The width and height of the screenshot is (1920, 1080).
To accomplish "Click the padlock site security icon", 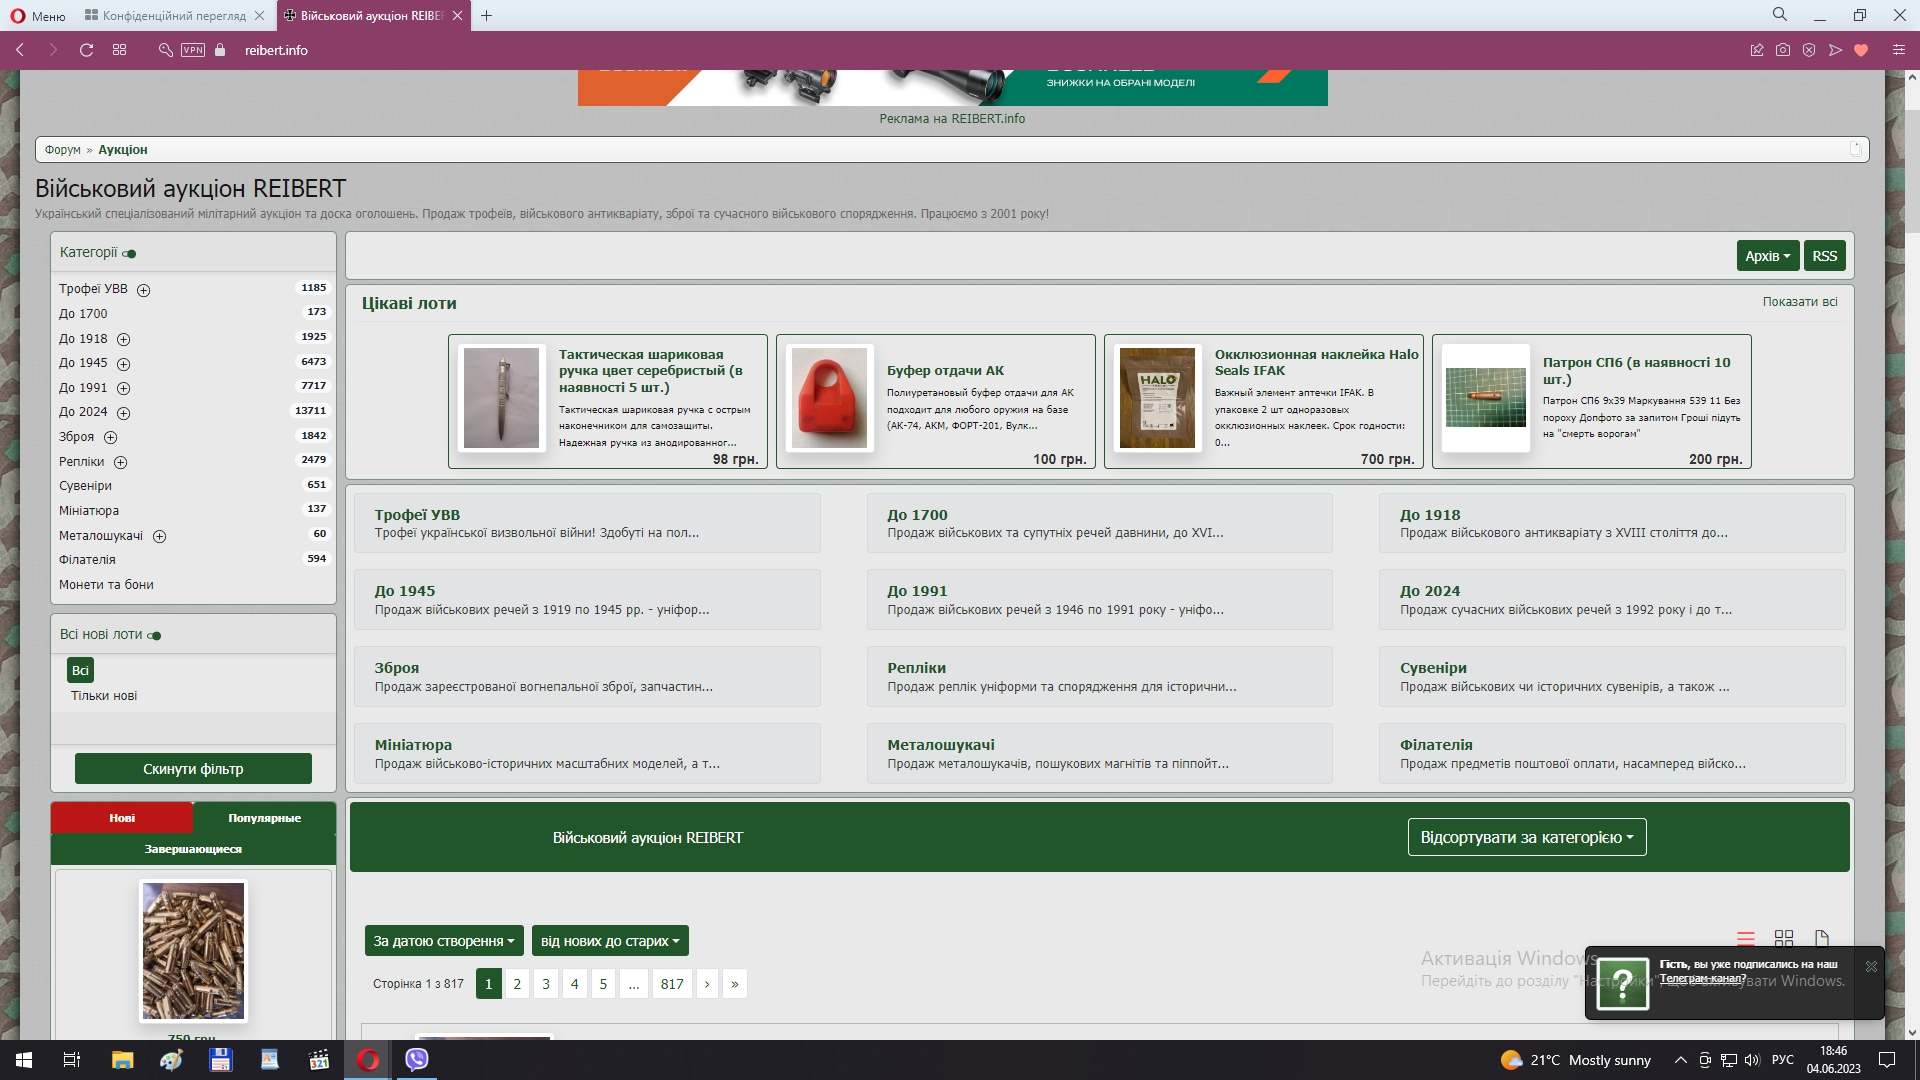I will pos(220,50).
